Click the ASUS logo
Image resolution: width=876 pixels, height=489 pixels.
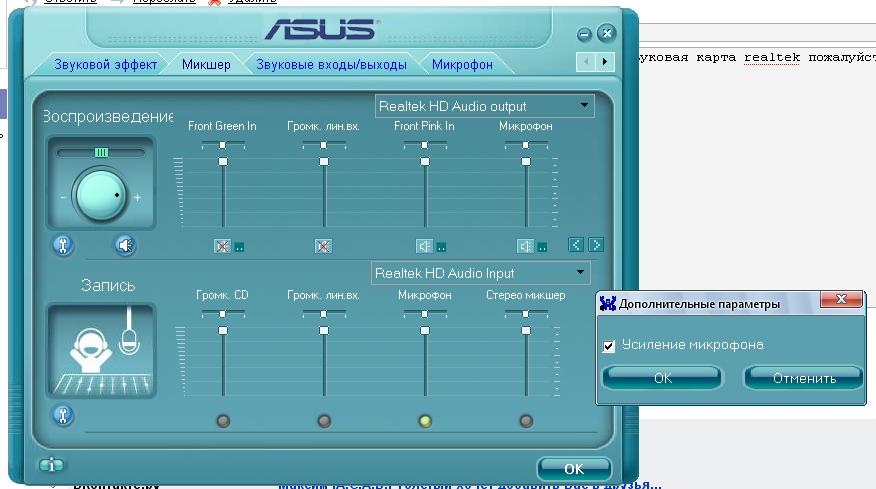point(322,30)
